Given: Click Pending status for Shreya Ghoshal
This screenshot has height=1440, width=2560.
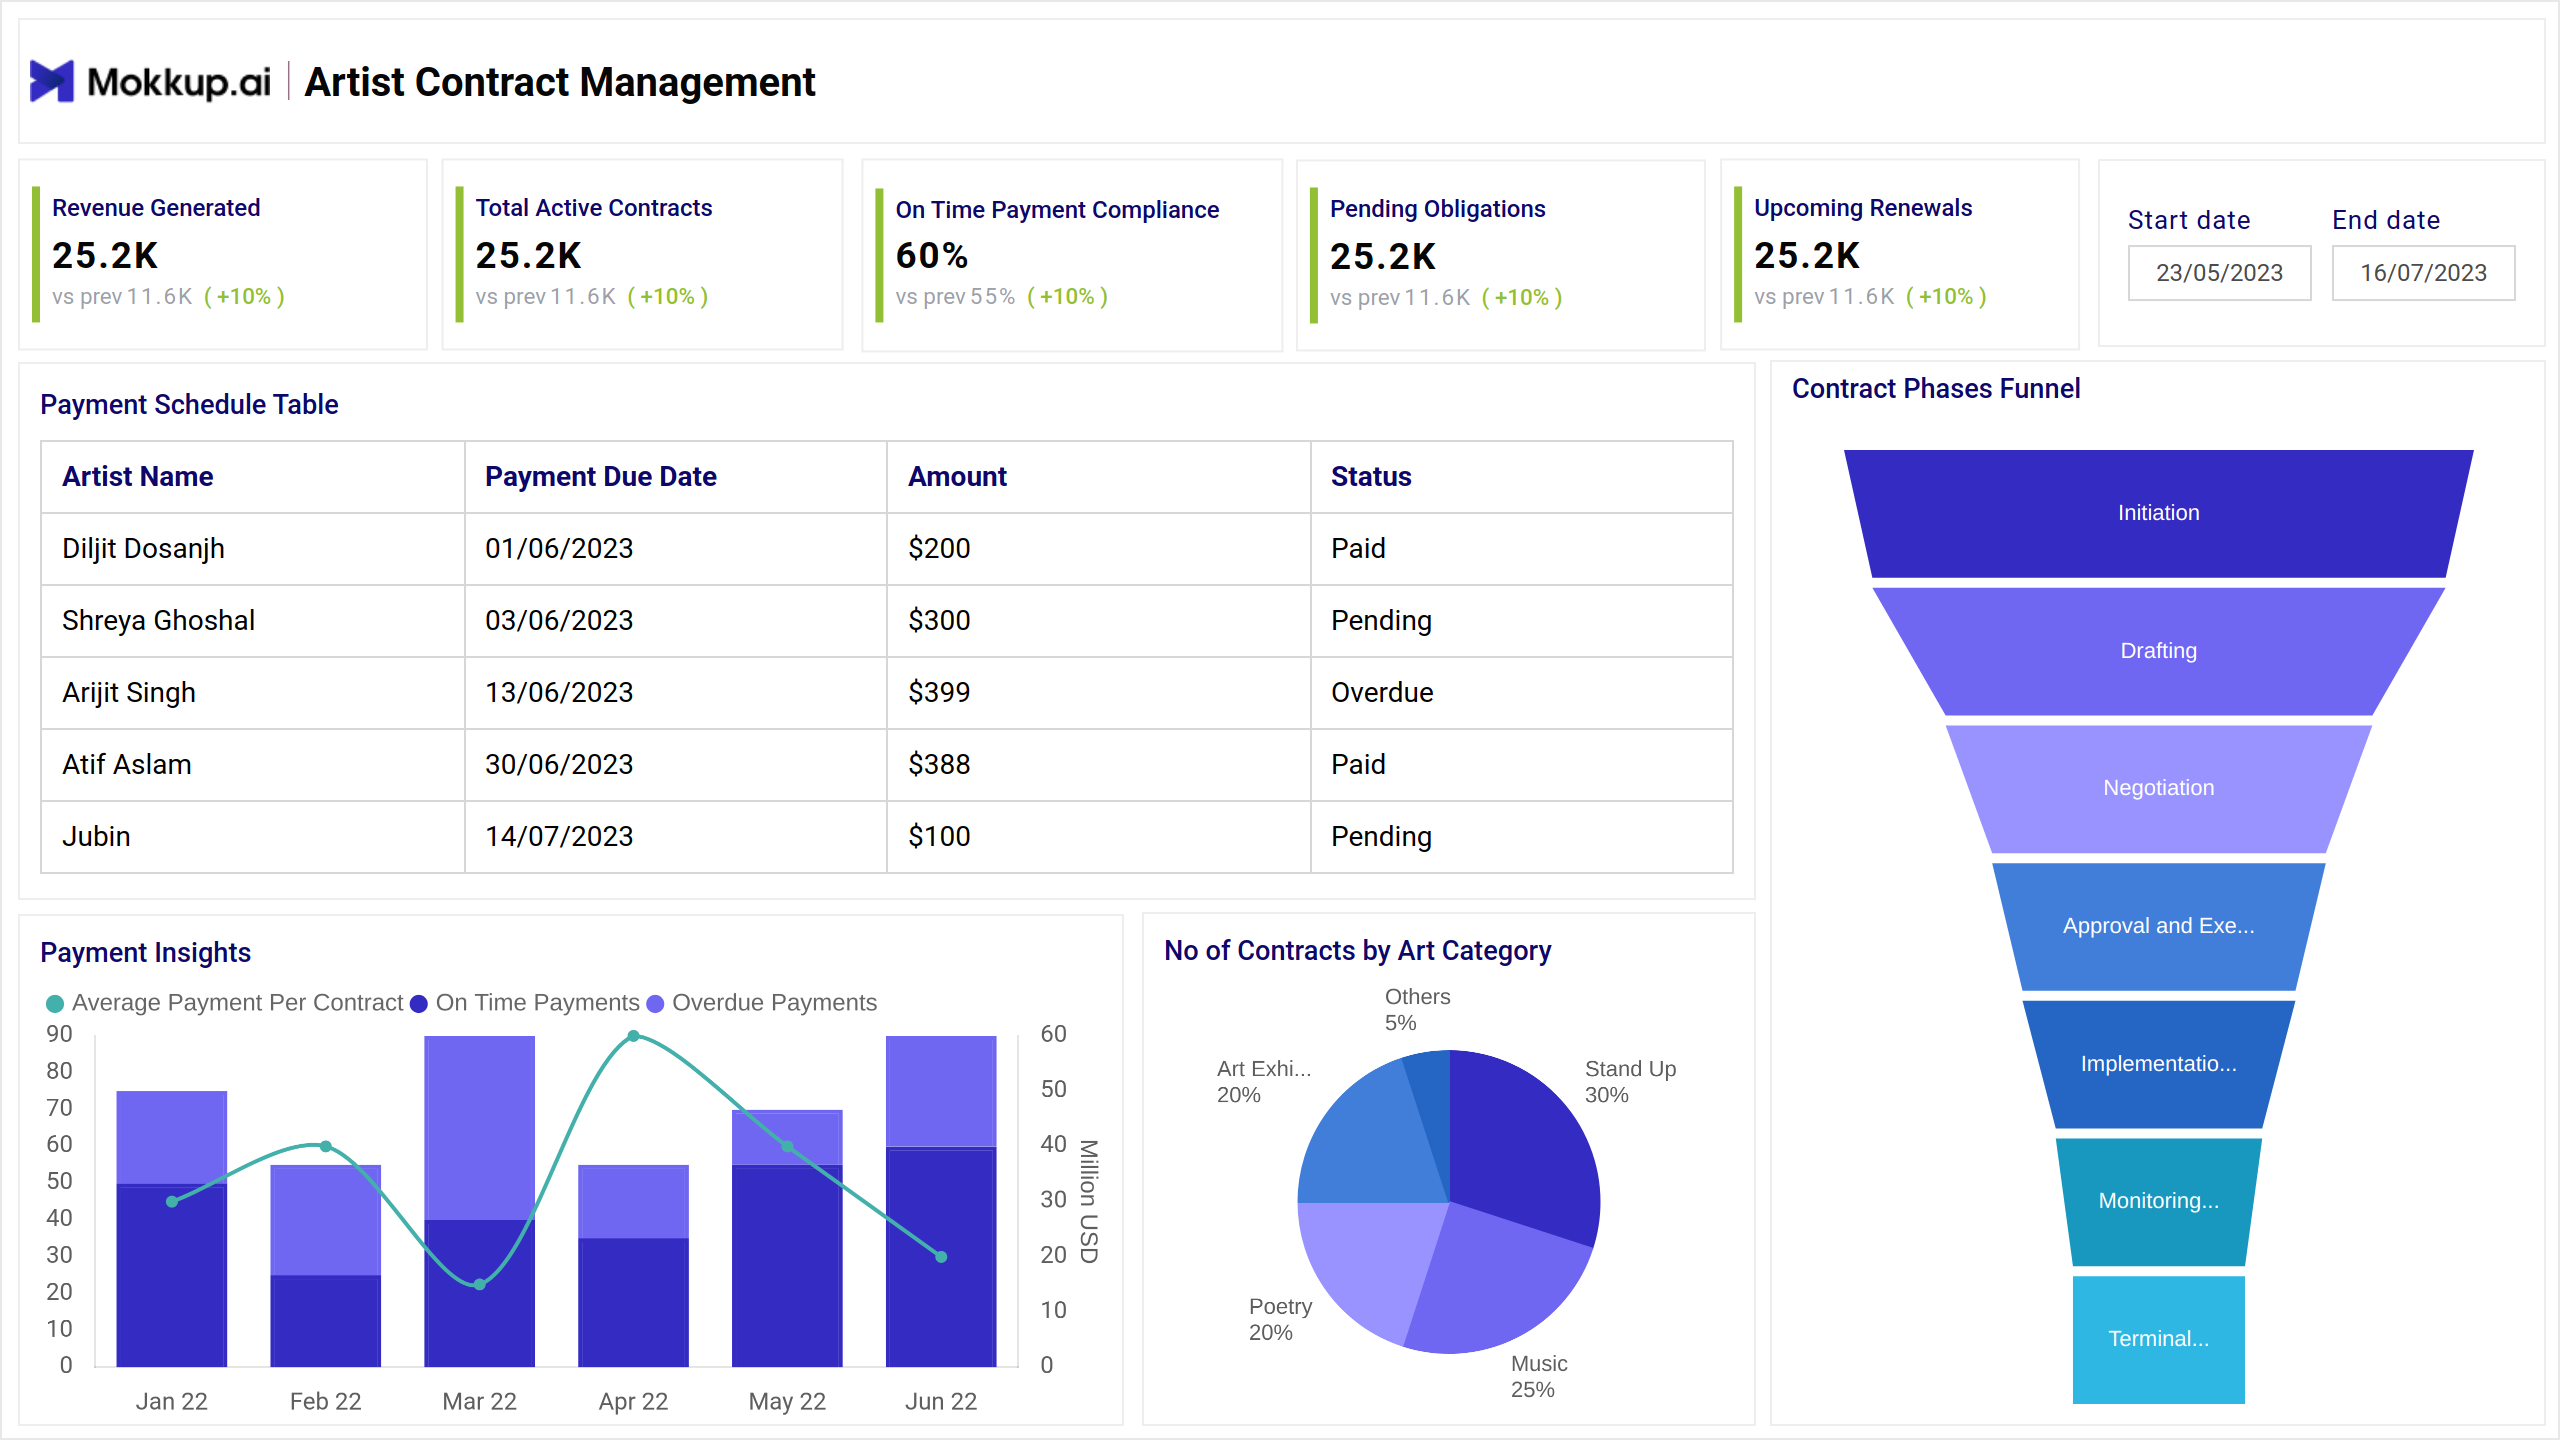Looking at the screenshot, I should pyautogui.click(x=1522, y=621).
